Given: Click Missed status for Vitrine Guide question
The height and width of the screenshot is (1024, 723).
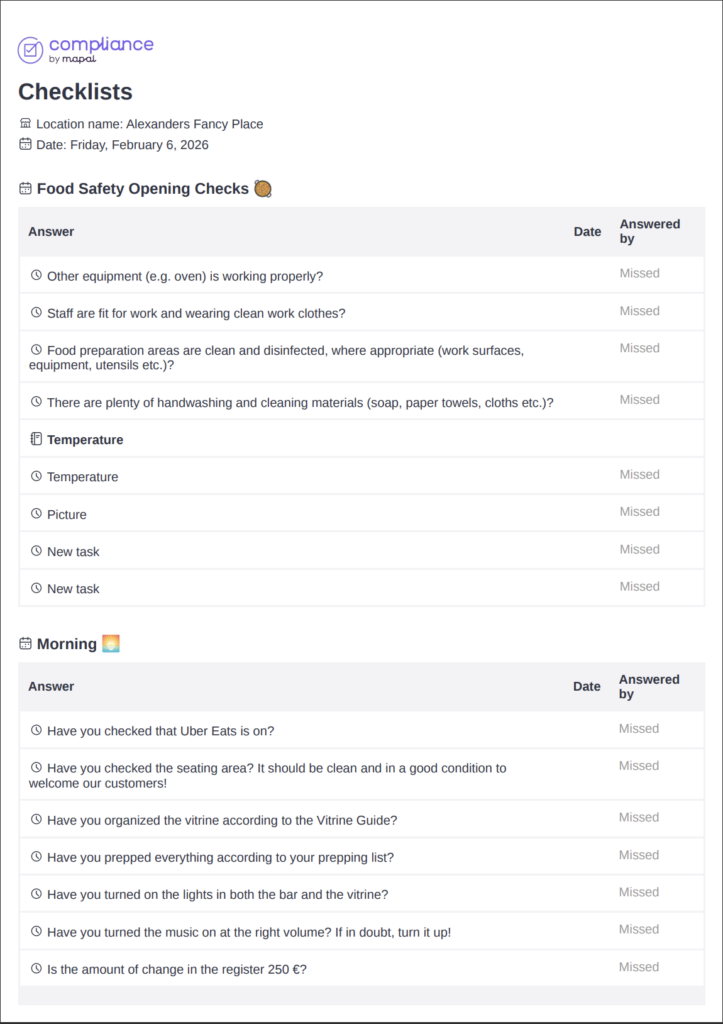Looking at the screenshot, I should point(638,817).
